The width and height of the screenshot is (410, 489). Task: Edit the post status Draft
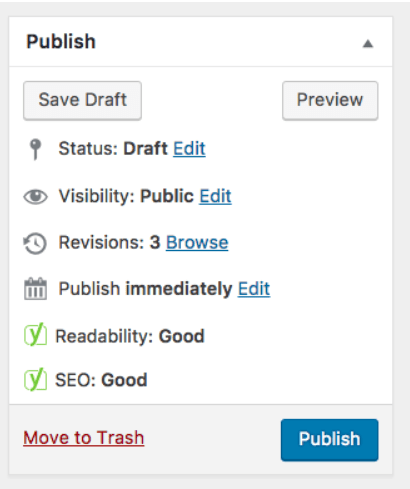(189, 149)
